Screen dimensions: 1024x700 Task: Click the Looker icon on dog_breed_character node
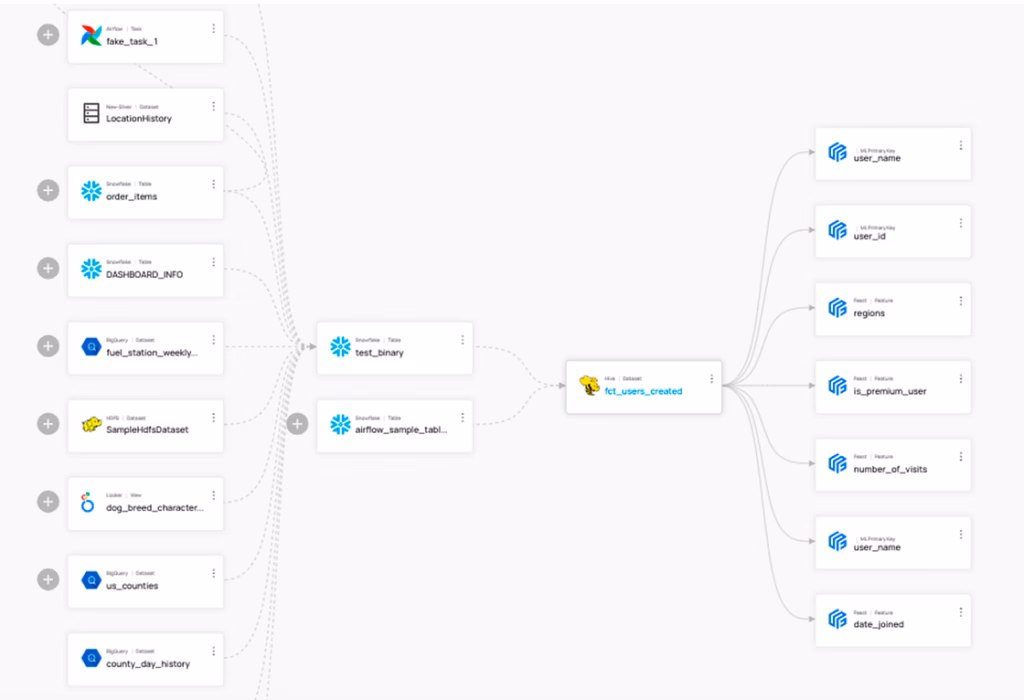pos(88,502)
